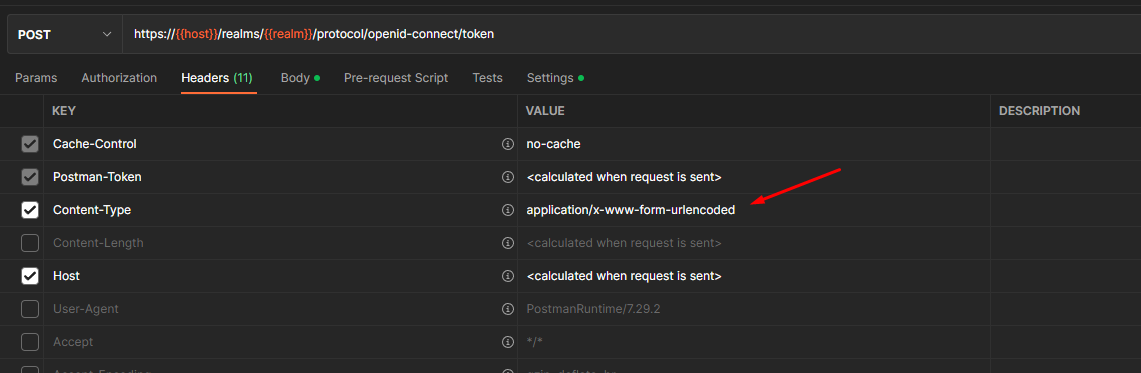
Task: Click info icon next to Postman-Token
Action: point(508,177)
